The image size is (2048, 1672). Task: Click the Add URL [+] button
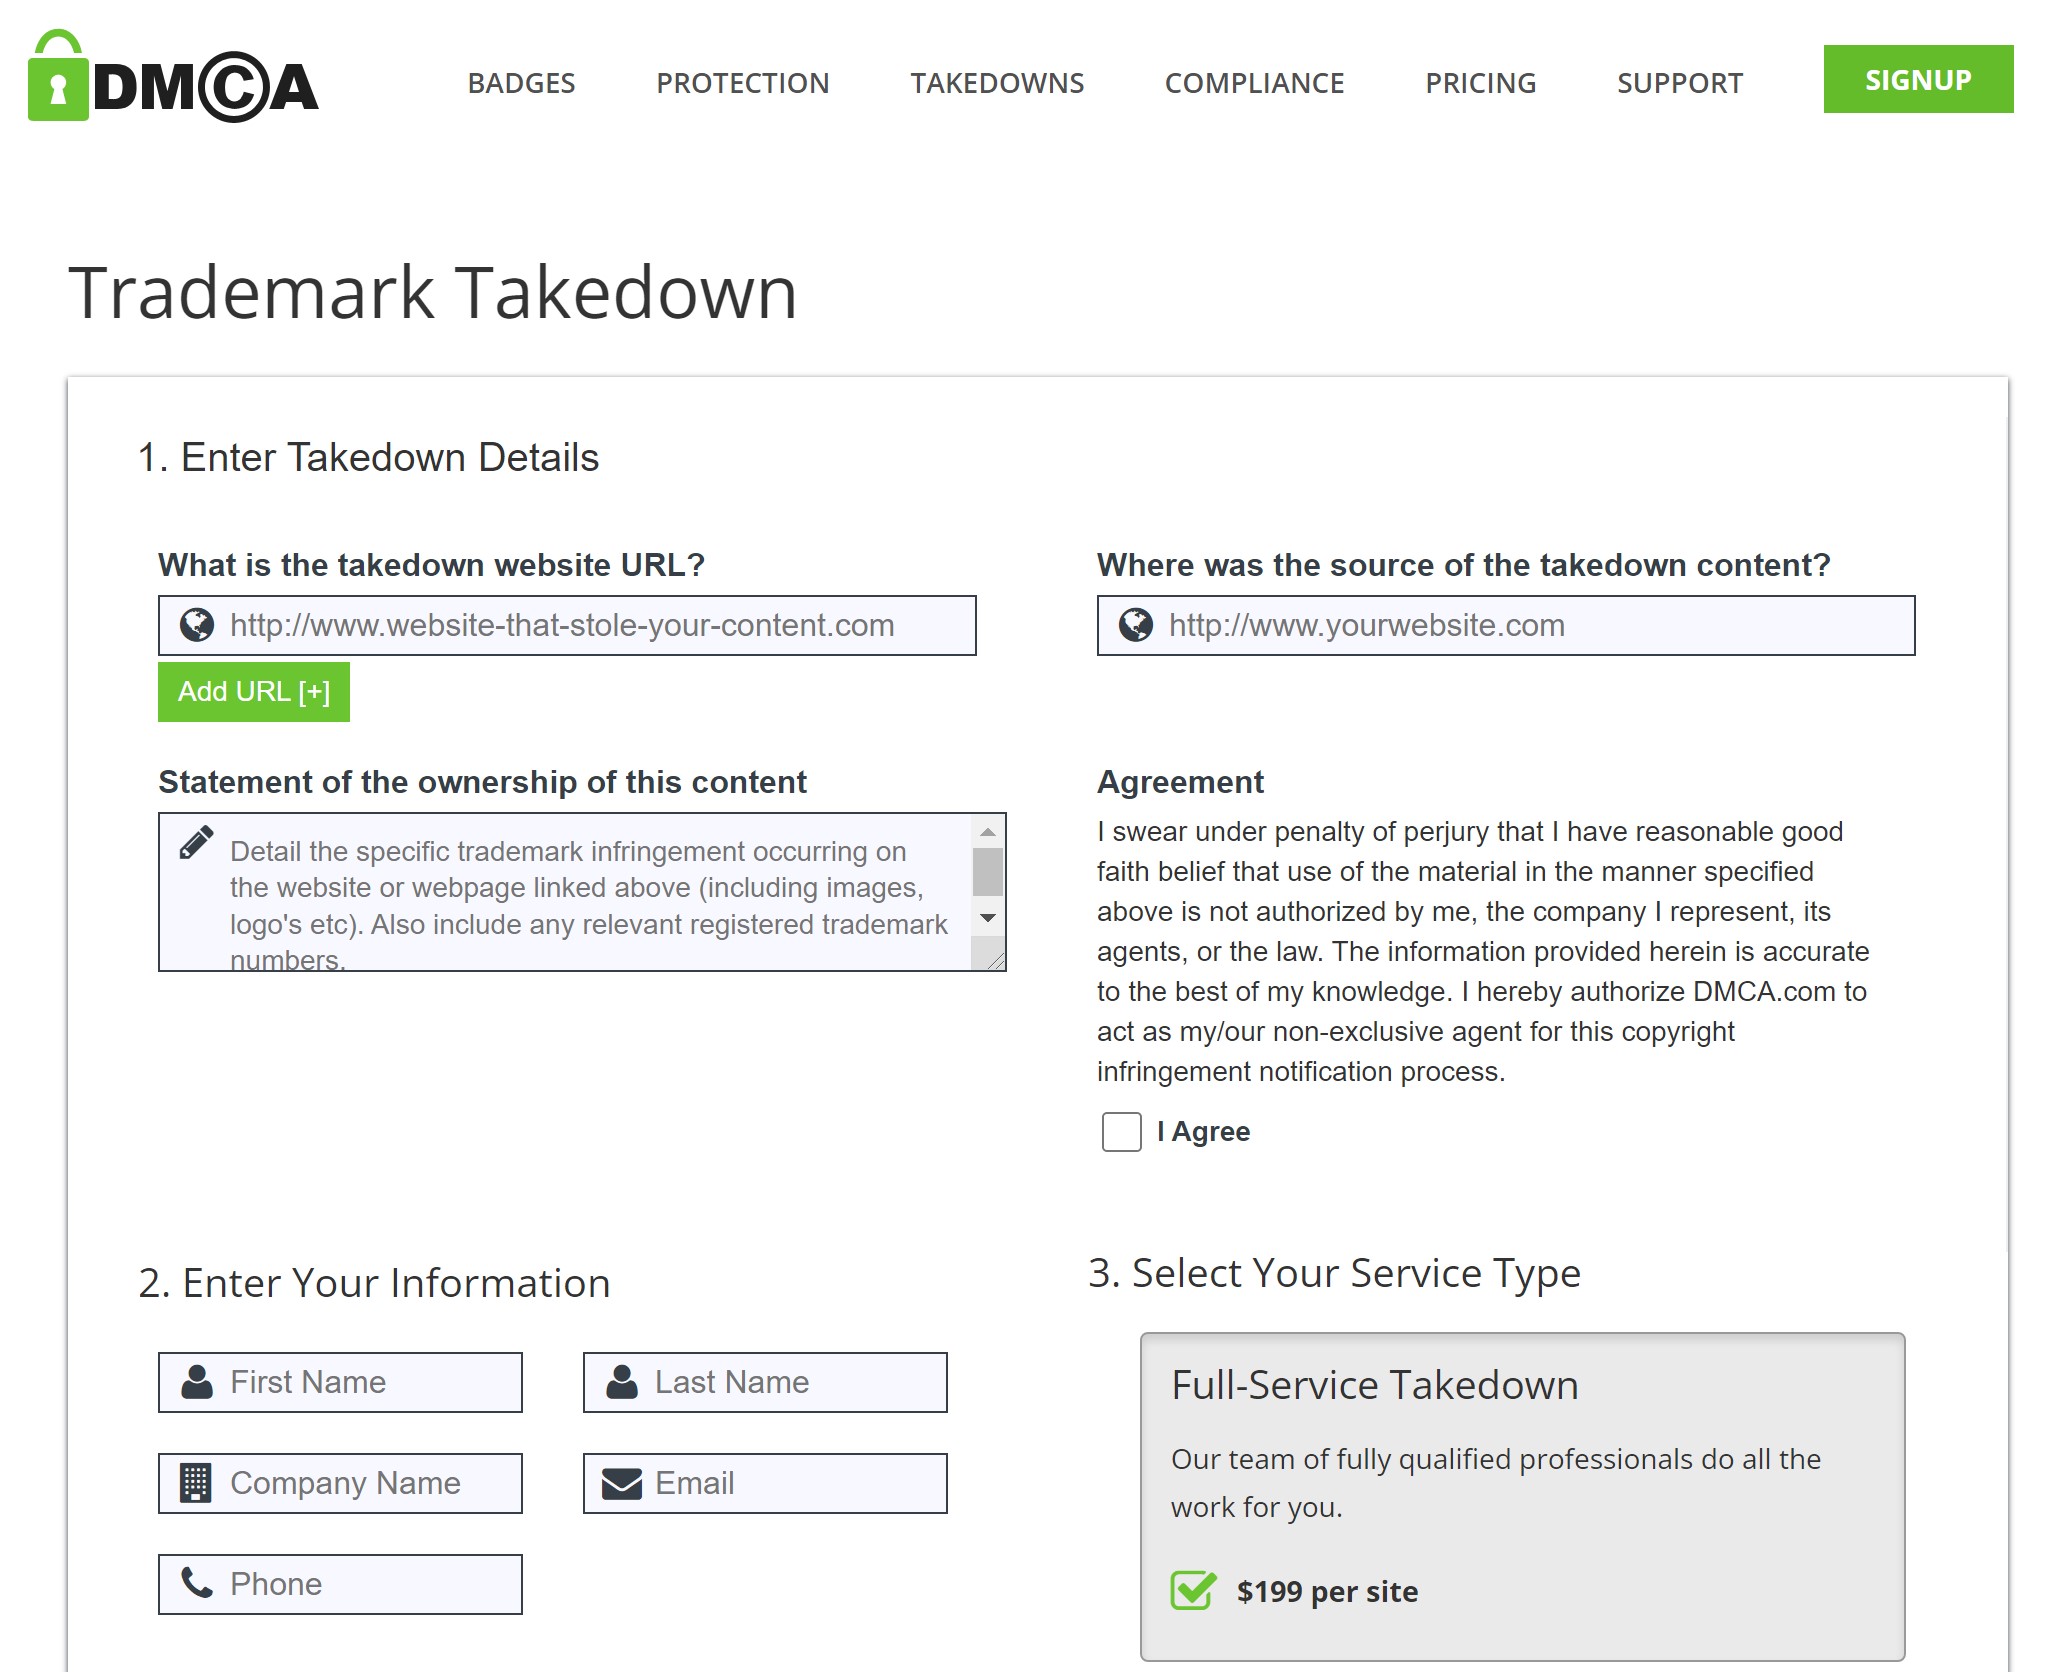(x=254, y=692)
